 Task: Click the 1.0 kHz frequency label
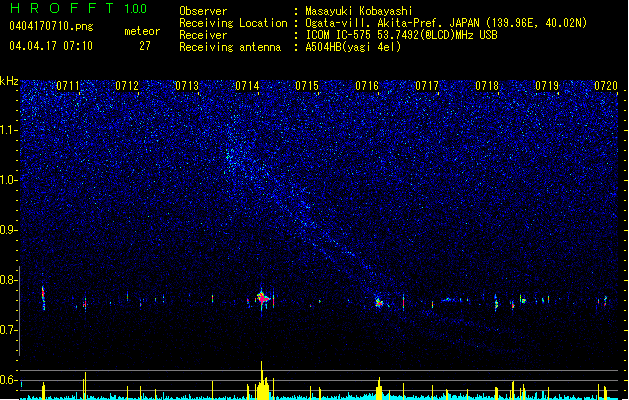tap(9, 180)
